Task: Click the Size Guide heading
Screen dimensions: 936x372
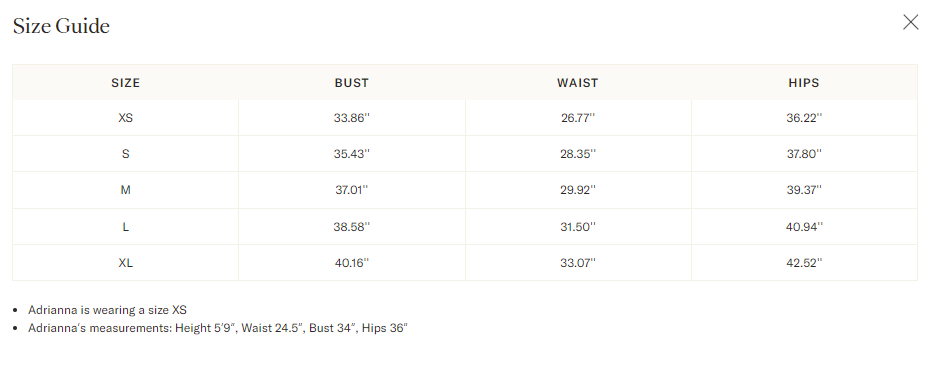Action: pyautogui.click(x=61, y=26)
